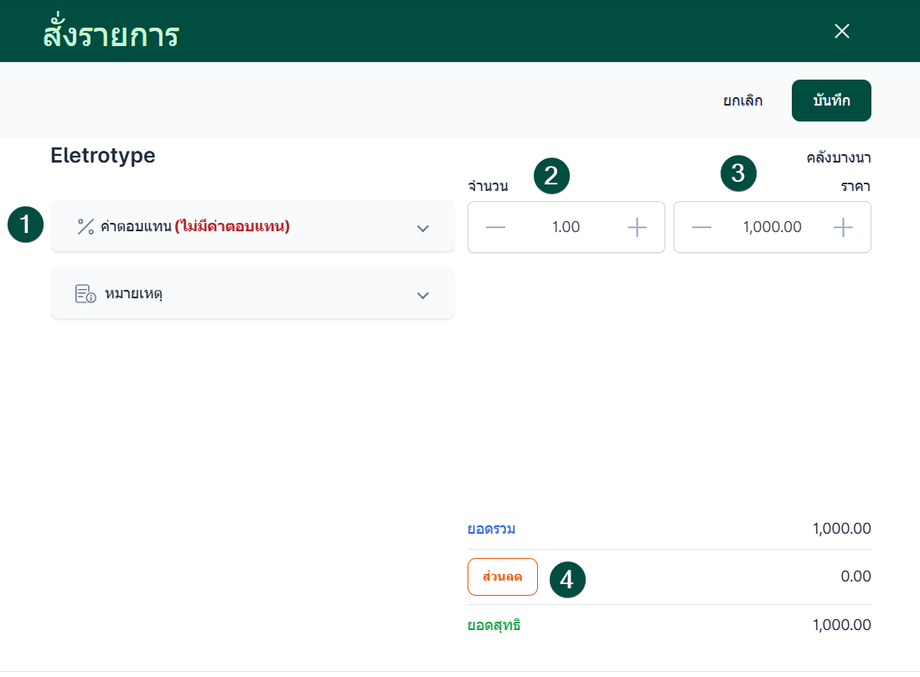Click the ยอดสุทธิ net total label
This screenshot has height=677, width=920.
pos(494,625)
